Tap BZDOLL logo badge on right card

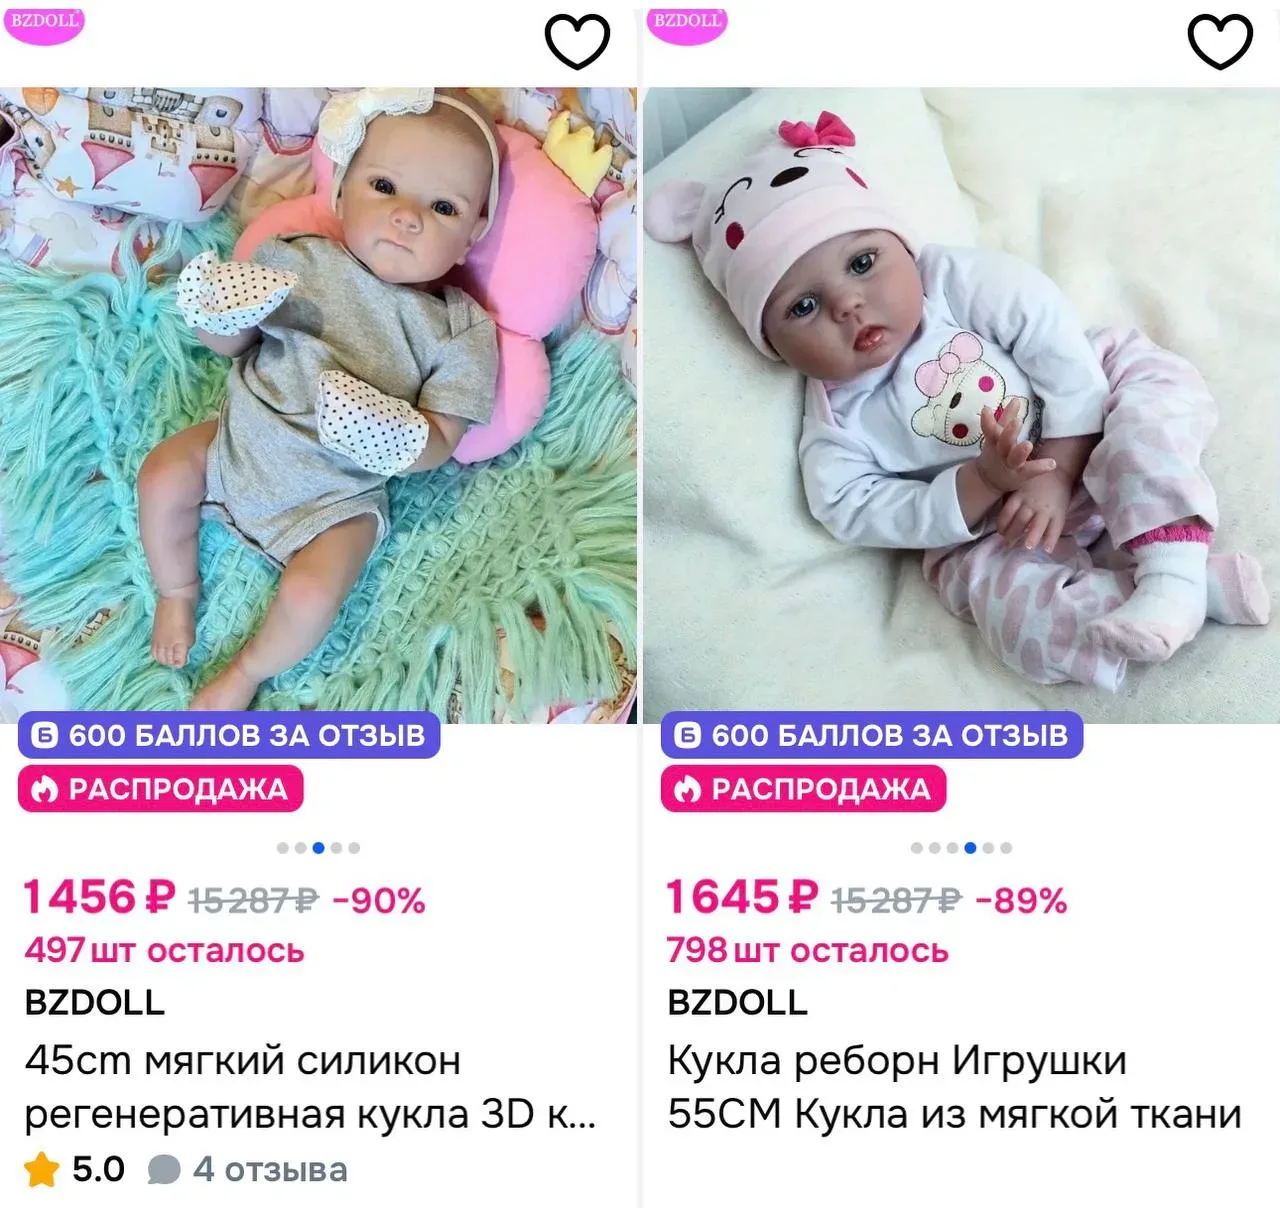pos(687,22)
